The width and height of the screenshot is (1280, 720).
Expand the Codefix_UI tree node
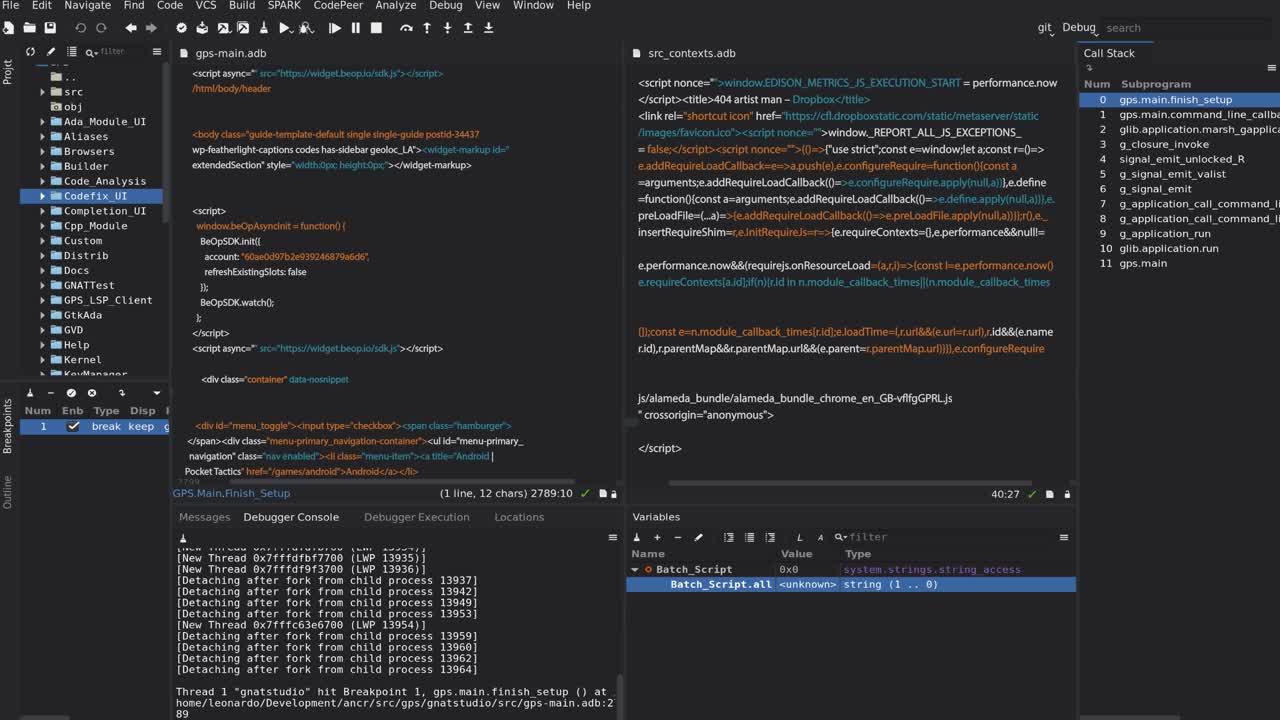point(43,196)
